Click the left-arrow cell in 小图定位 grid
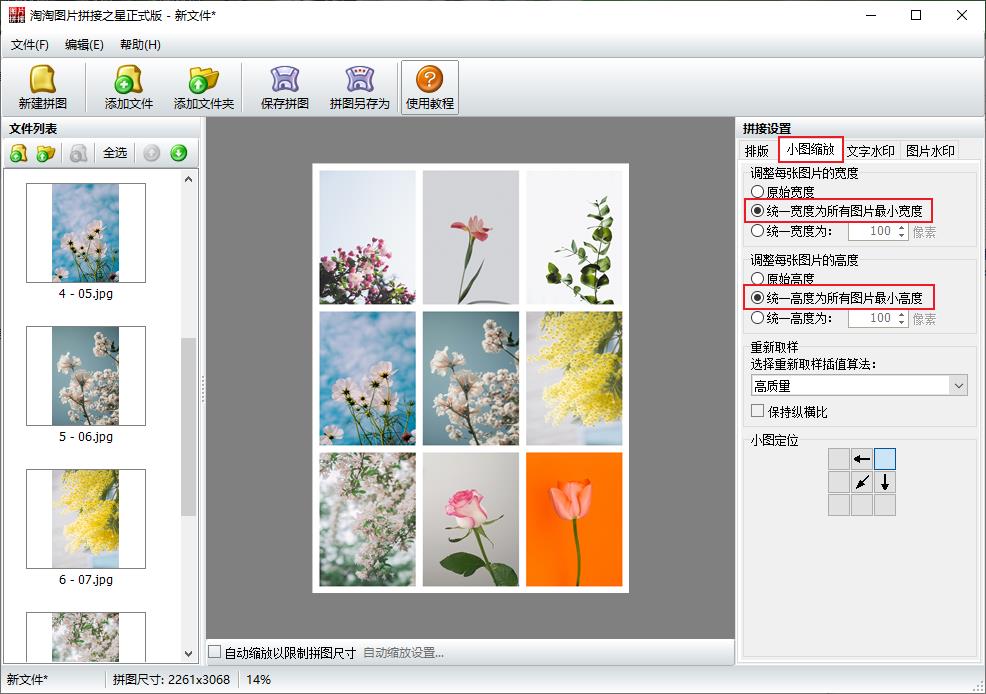The height and width of the screenshot is (694, 986). [x=861, y=459]
